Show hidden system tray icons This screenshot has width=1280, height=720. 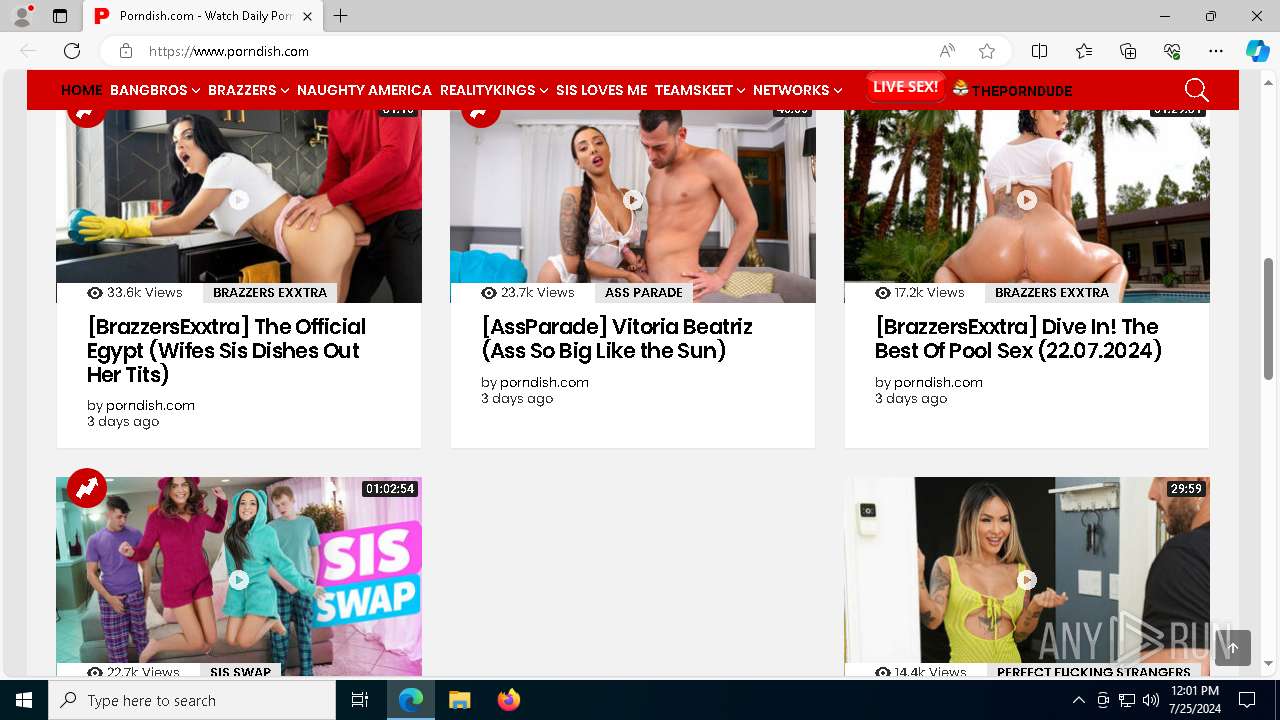click(1079, 700)
